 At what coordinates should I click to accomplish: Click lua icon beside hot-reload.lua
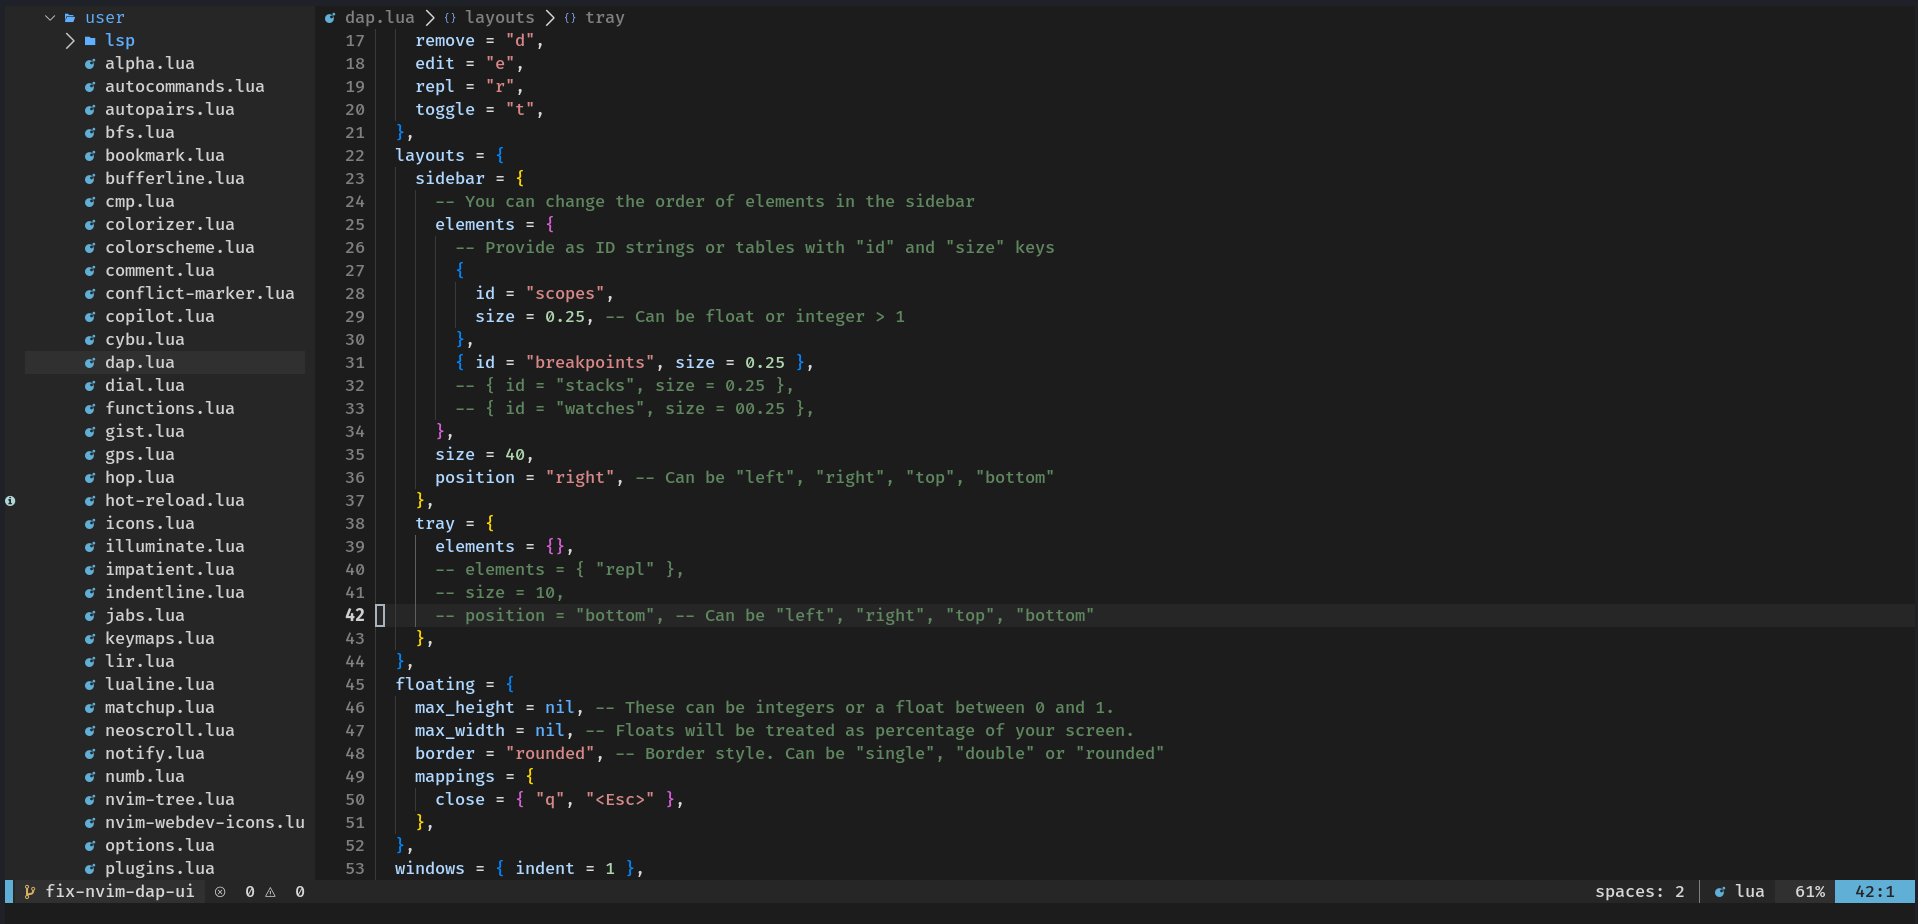click(x=90, y=501)
